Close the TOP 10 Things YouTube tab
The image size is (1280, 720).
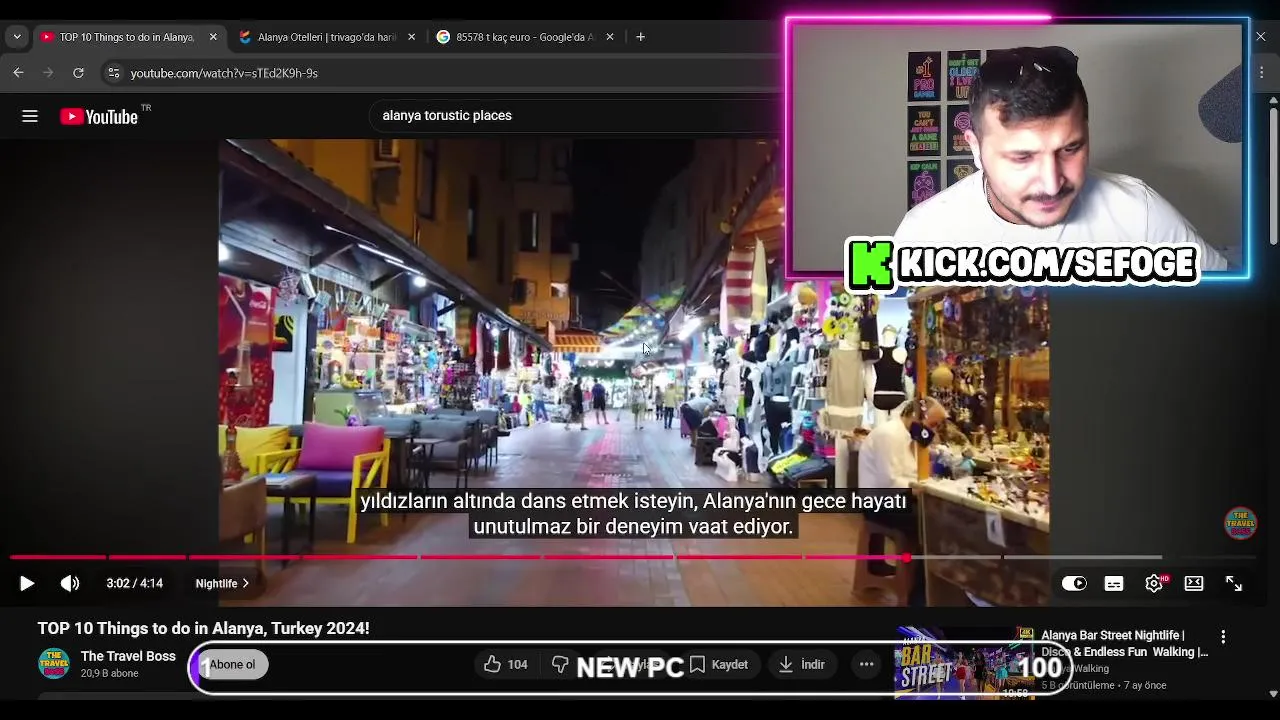tap(213, 37)
